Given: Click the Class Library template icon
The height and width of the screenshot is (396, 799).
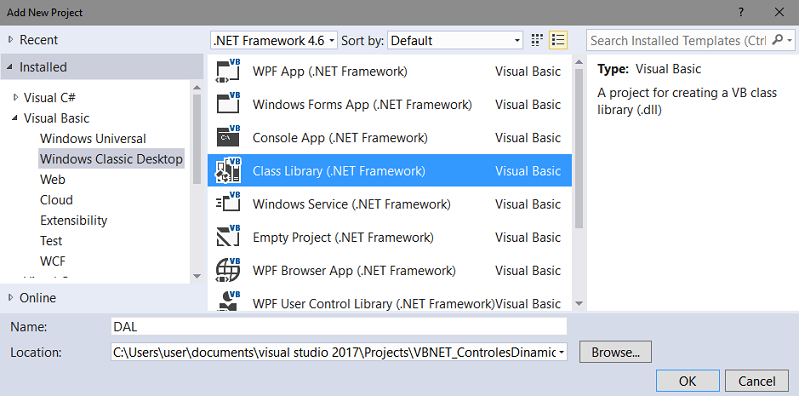Looking at the screenshot, I should coord(228,171).
